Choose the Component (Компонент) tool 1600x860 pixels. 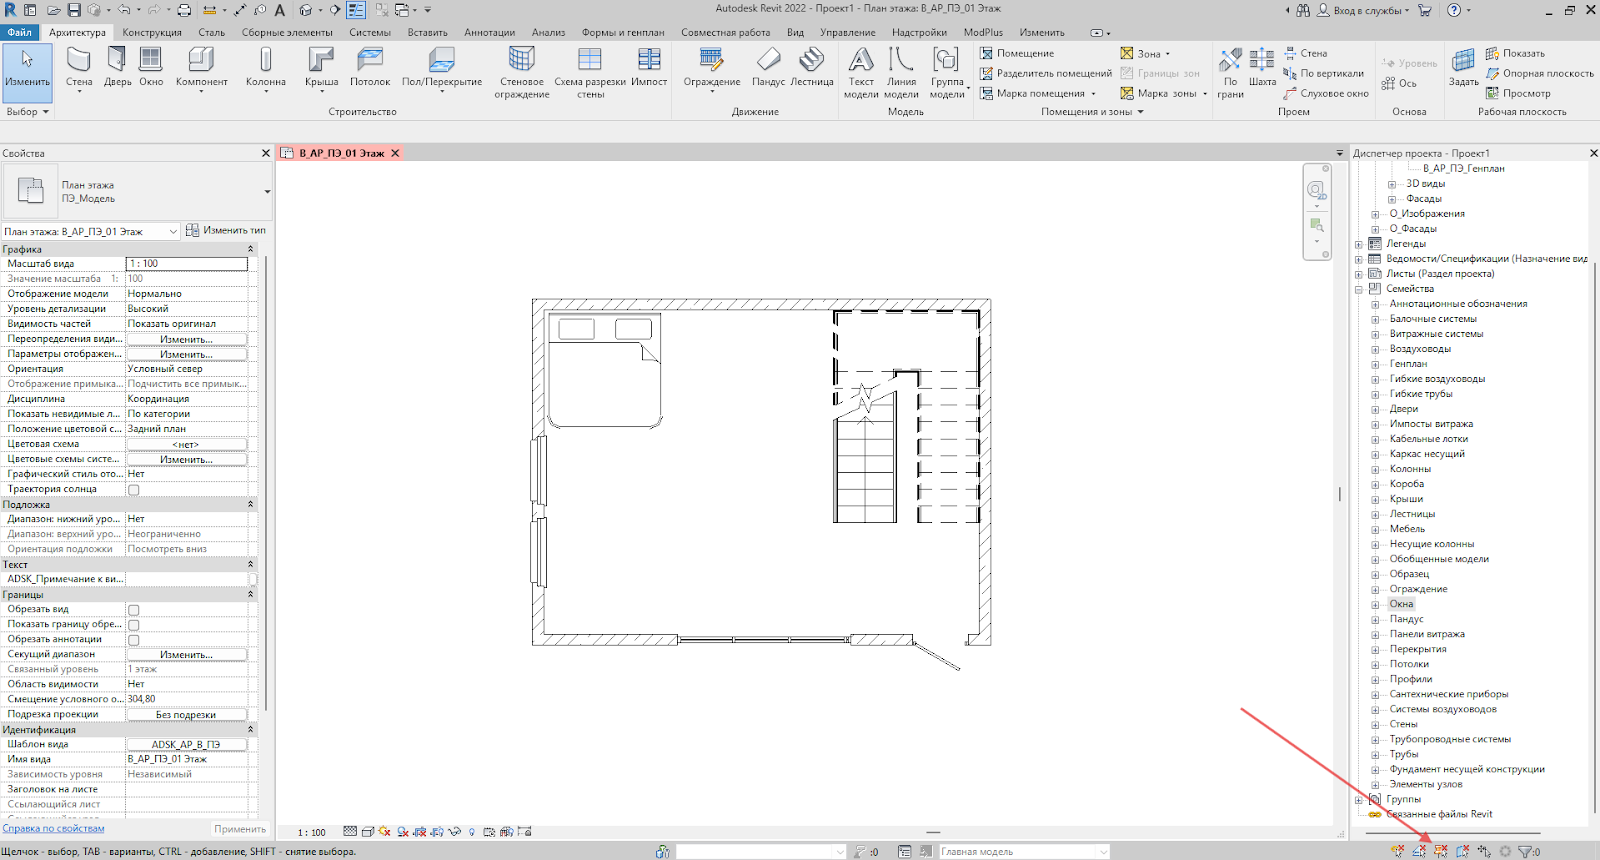(201, 68)
